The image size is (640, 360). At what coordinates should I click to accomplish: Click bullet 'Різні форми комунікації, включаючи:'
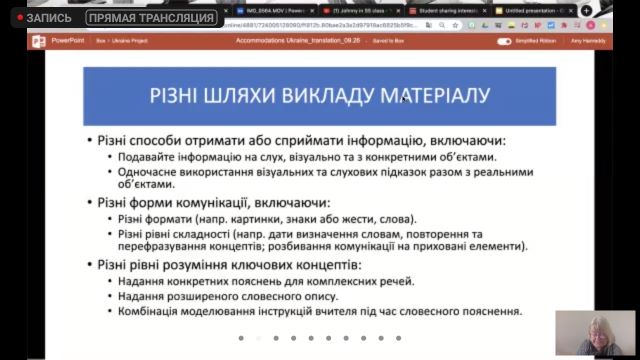coord(214,203)
